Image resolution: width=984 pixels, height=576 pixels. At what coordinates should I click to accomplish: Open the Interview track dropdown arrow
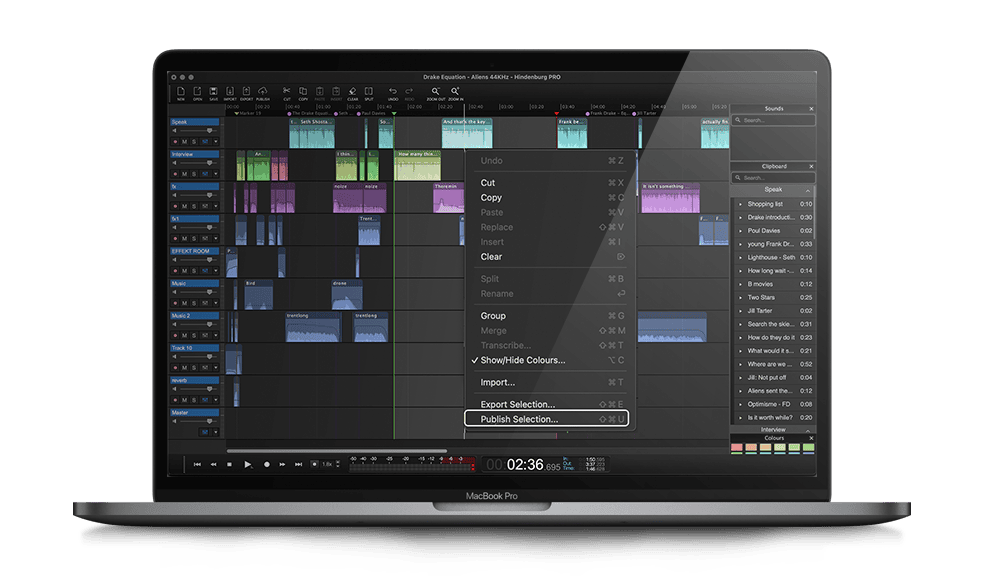pos(215,174)
